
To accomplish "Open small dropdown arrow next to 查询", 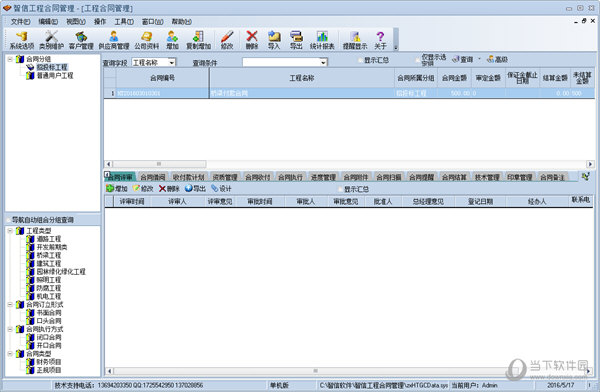I will point(479,59).
